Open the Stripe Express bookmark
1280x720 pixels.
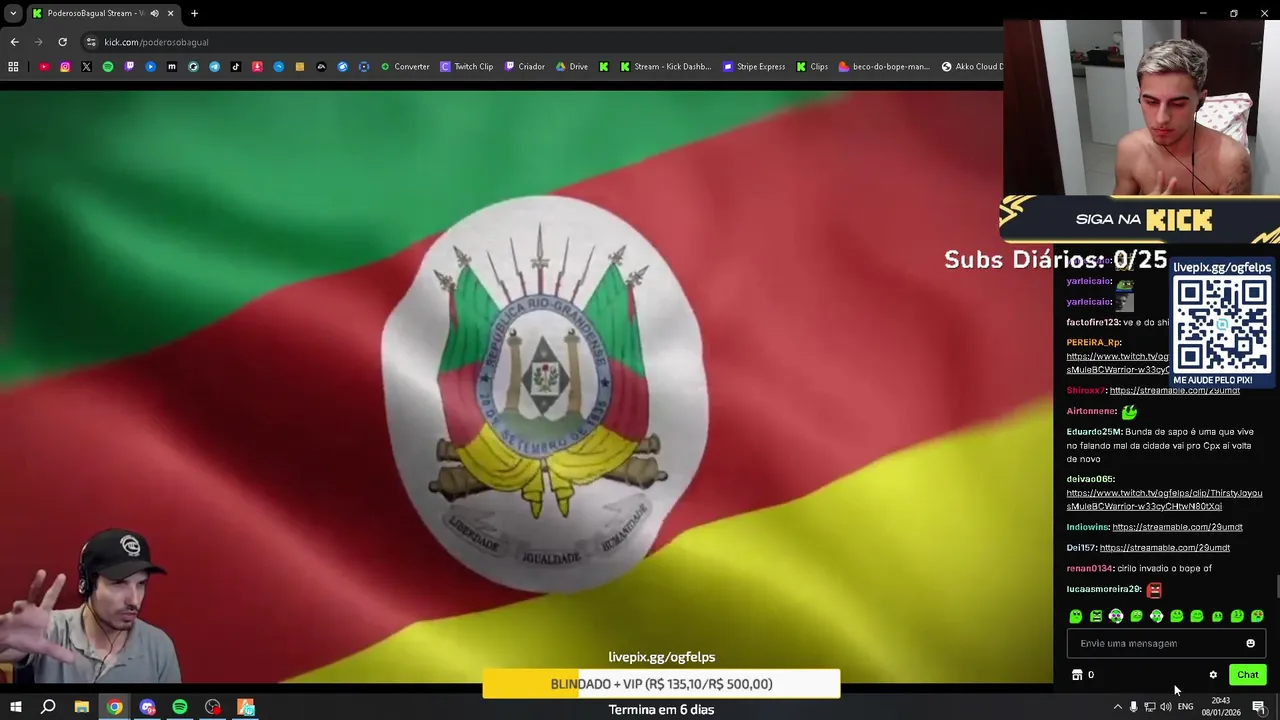click(754, 67)
